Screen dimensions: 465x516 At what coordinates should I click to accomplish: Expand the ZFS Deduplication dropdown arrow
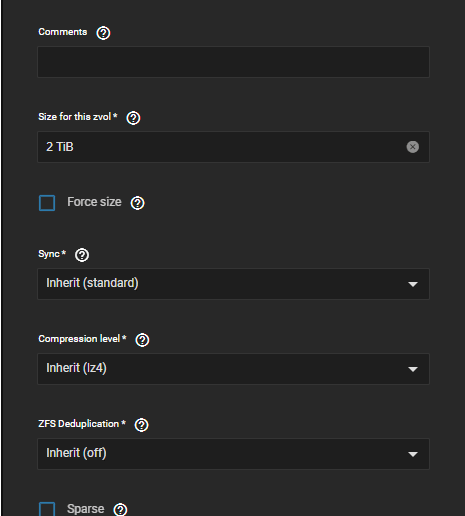tap(413, 454)
